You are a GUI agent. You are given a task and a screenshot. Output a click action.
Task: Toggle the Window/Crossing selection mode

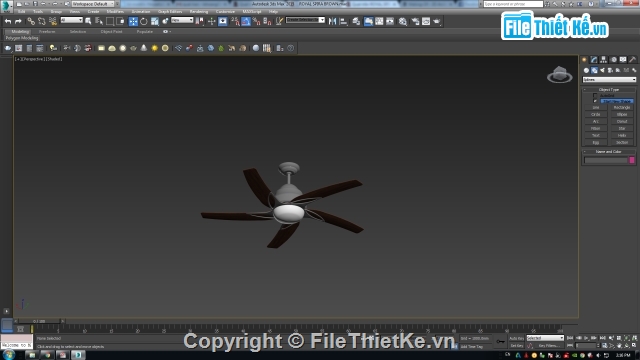[120, 21]
